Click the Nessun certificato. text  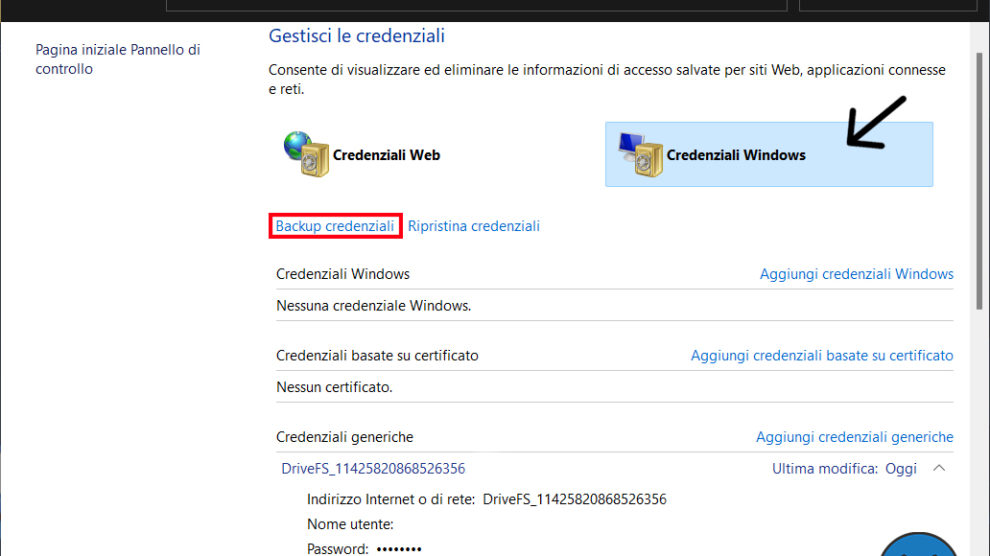coord(334,387)
